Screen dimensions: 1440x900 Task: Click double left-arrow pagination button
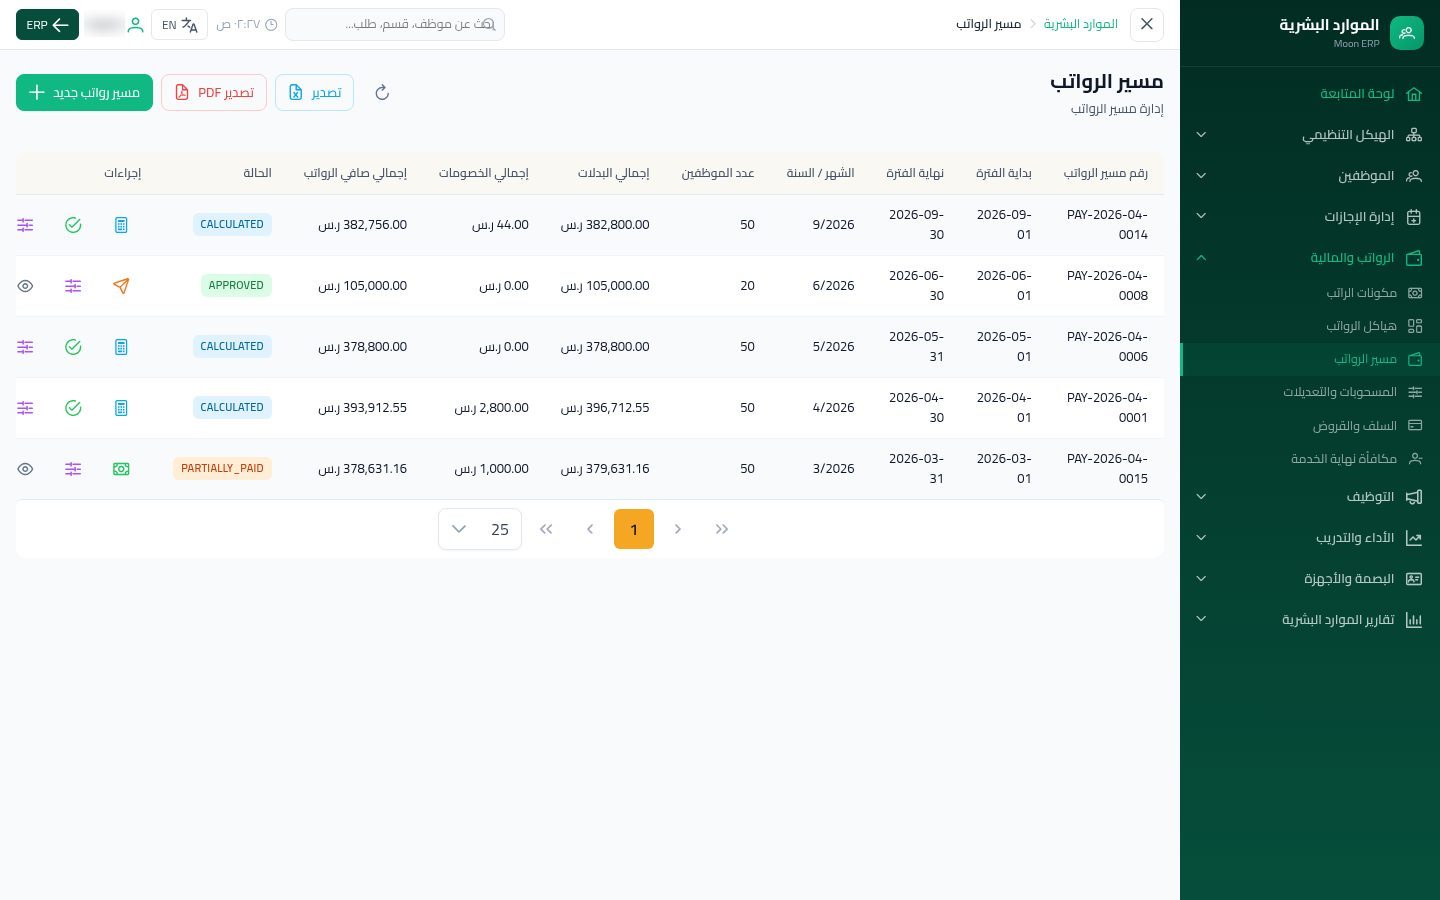(x=546, y=529)
